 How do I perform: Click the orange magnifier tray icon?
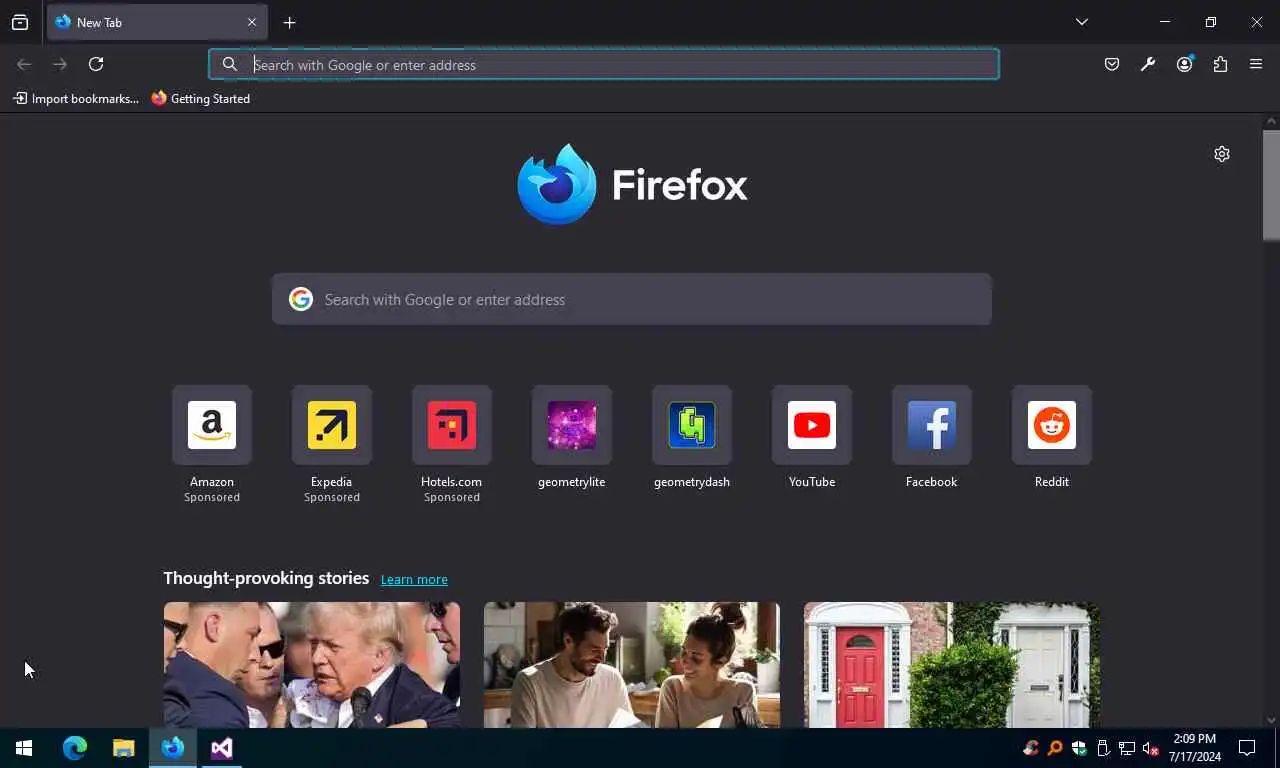coord(1055,748)
